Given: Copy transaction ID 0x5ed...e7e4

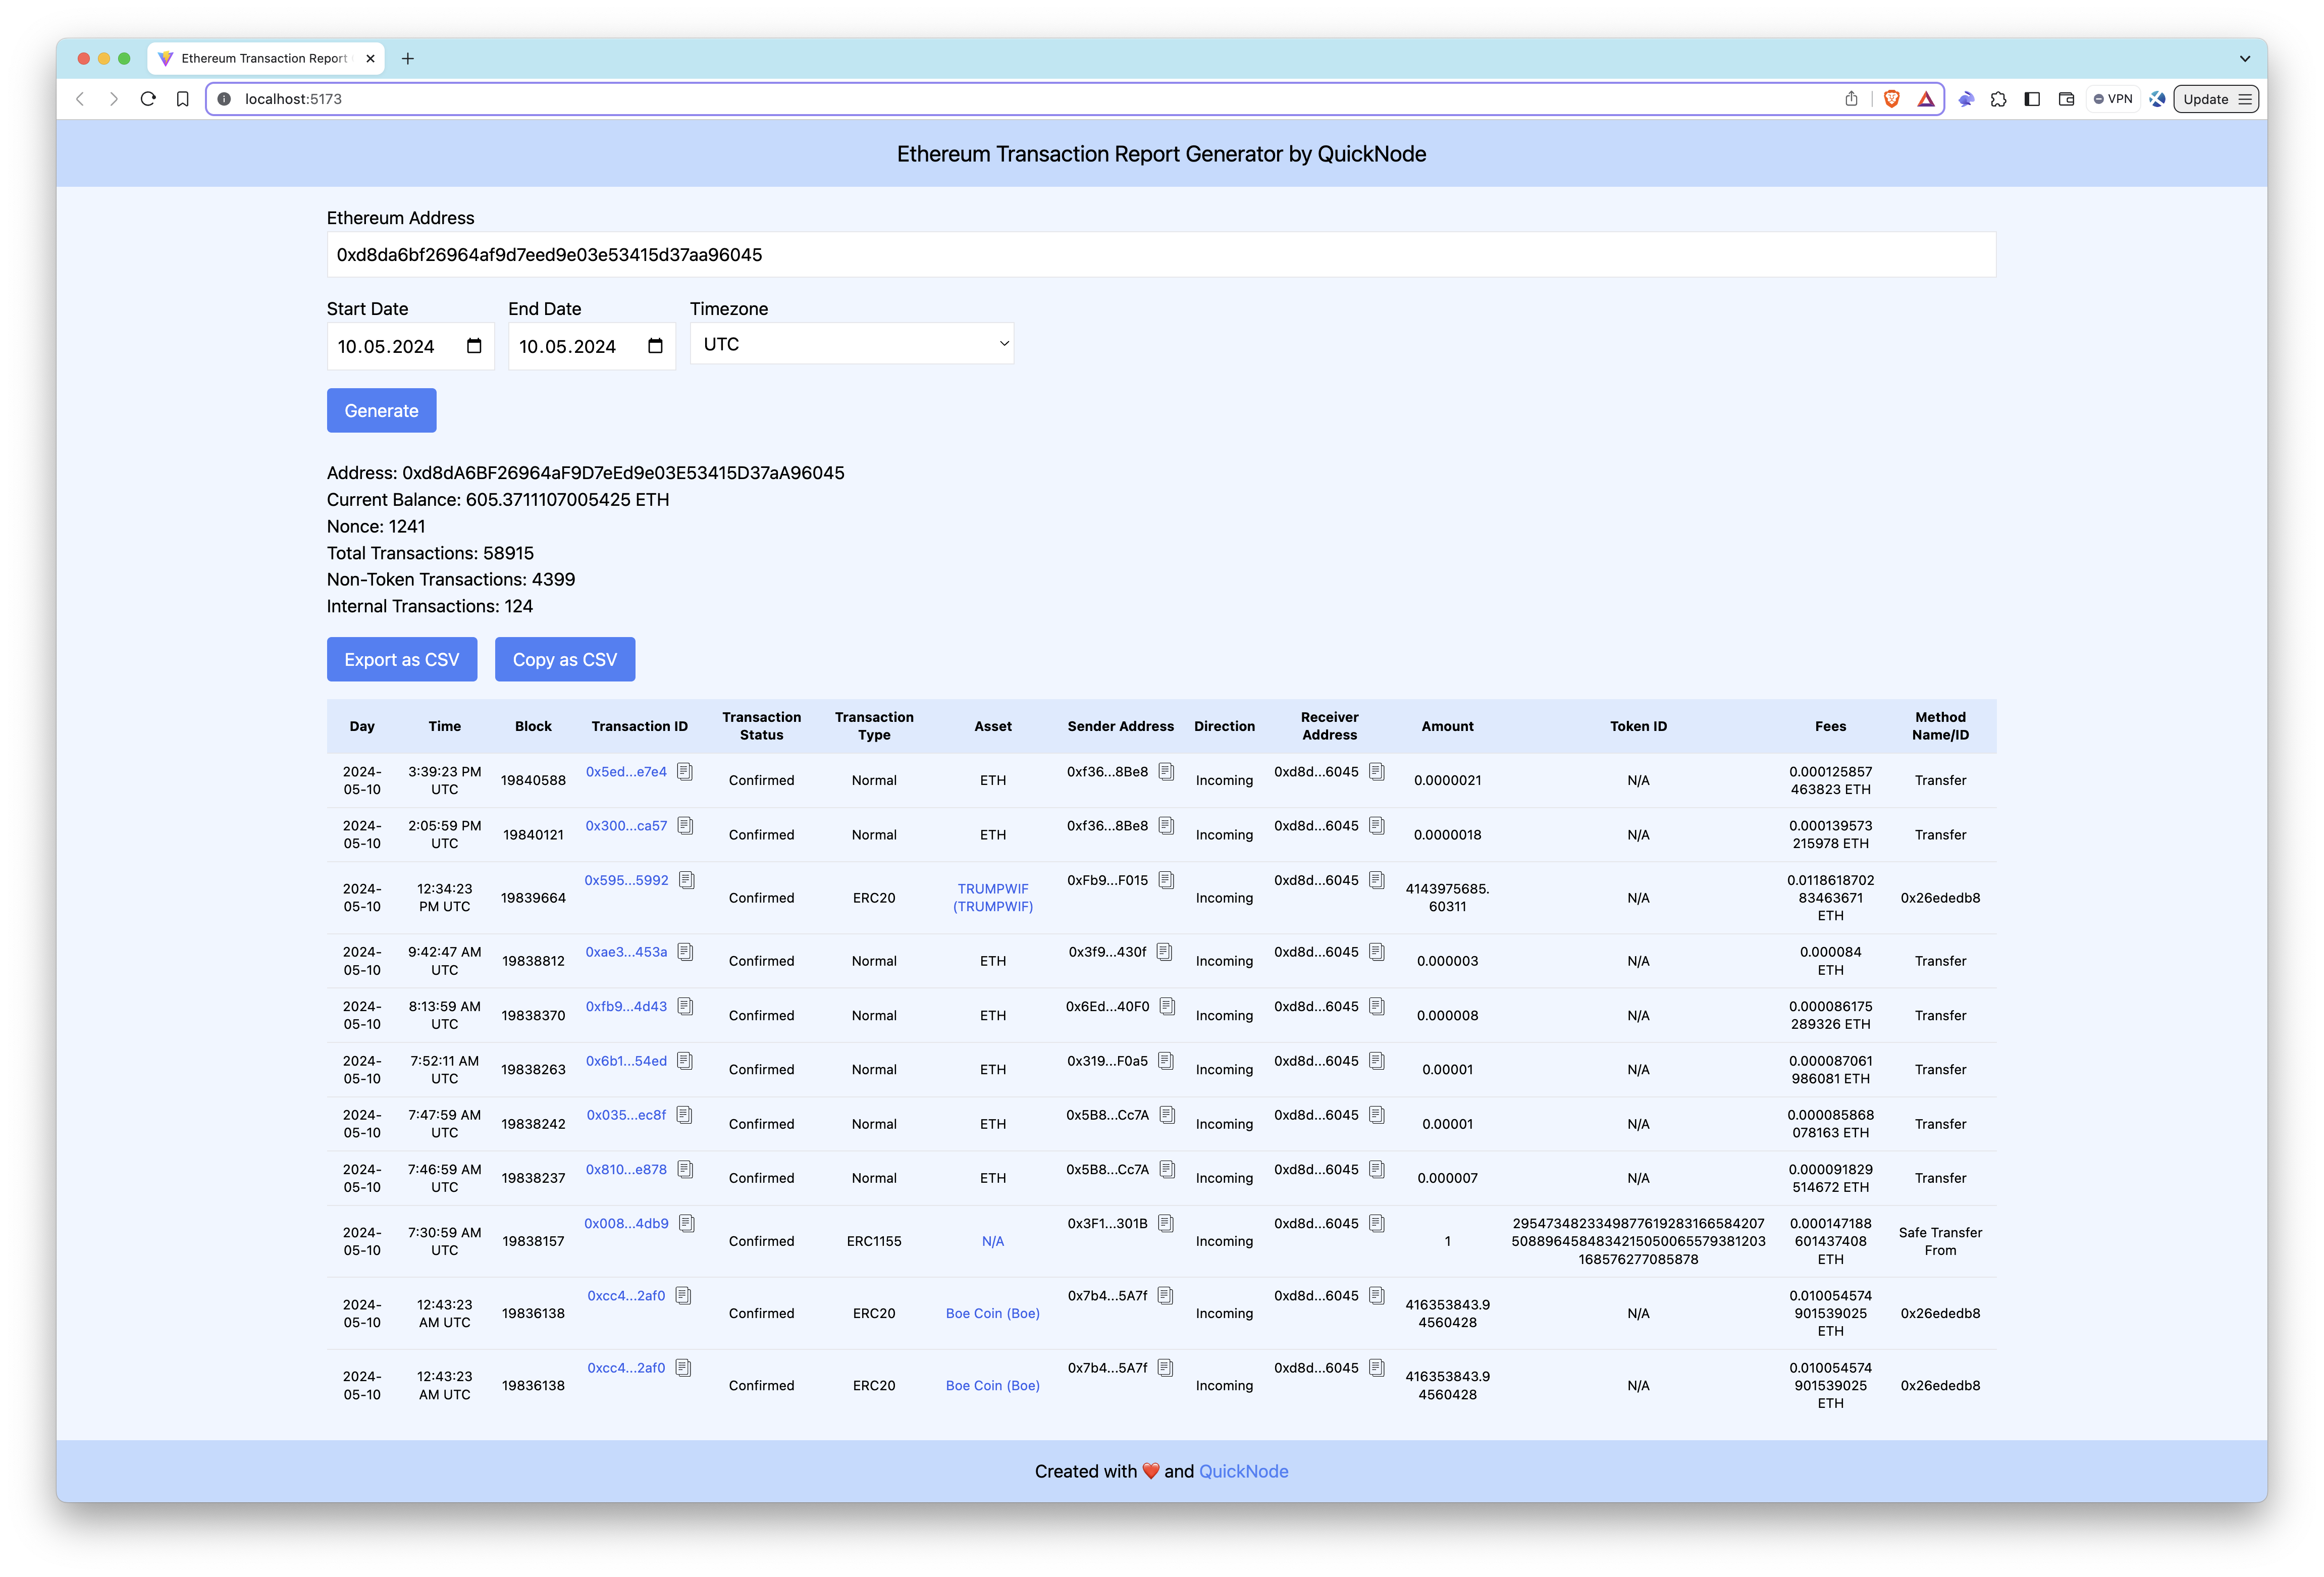Looking at the screenshot, I should pyautogui.click(x=685, y=772).
